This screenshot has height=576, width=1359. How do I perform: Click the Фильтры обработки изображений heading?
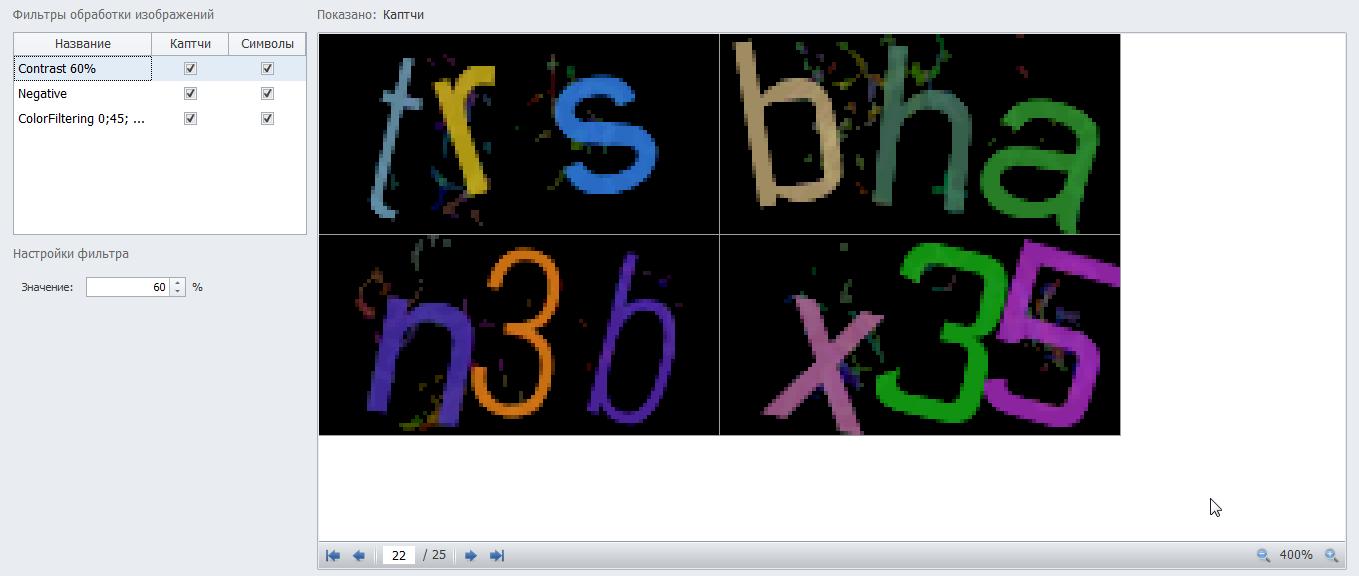(113, 15)
